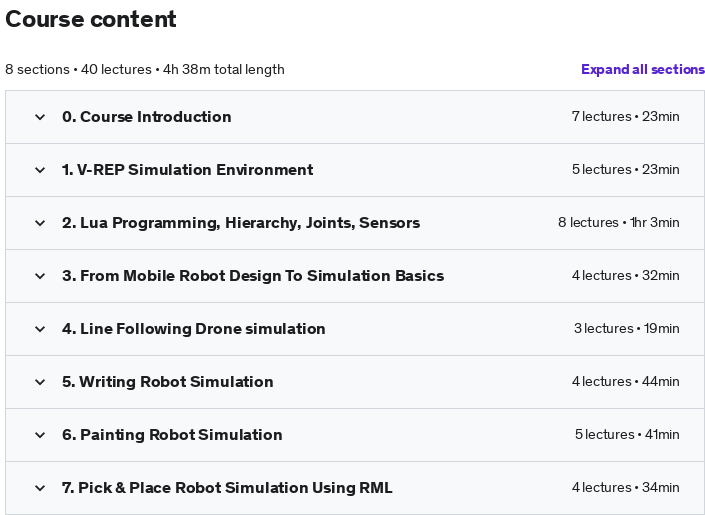
Task: Click the 'Course content' heading
Action: tap(91, 19)
